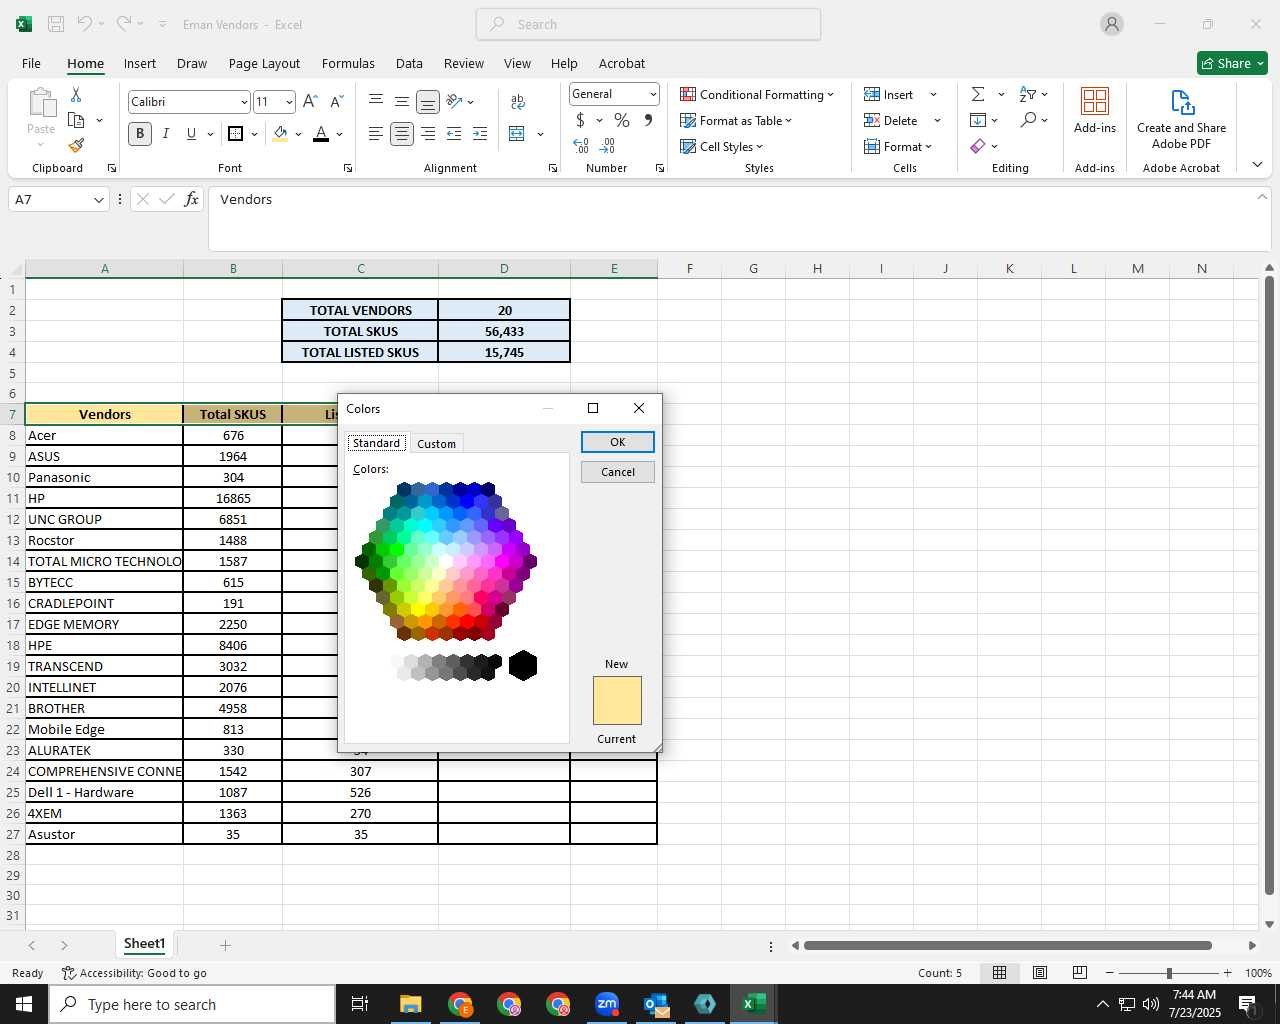Image resolution: width=1280 pixels, height=1024 pixels.
Task: Click the Cut scissors icon
Action: [x=76, y=94]
